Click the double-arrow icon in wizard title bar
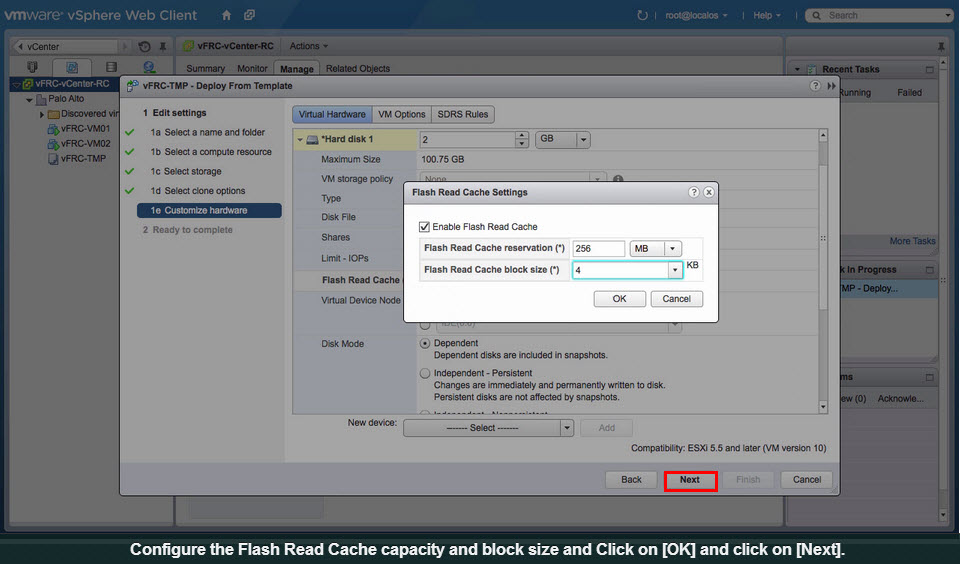 [831, 86]
